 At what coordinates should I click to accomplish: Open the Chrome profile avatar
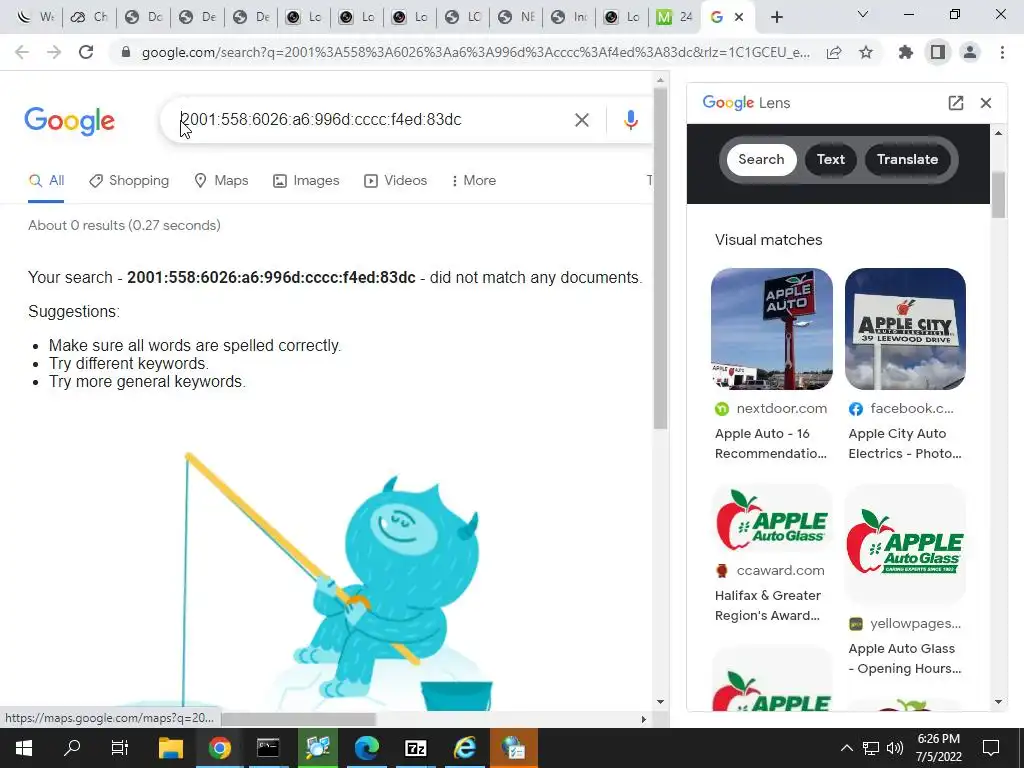[970, 52]
